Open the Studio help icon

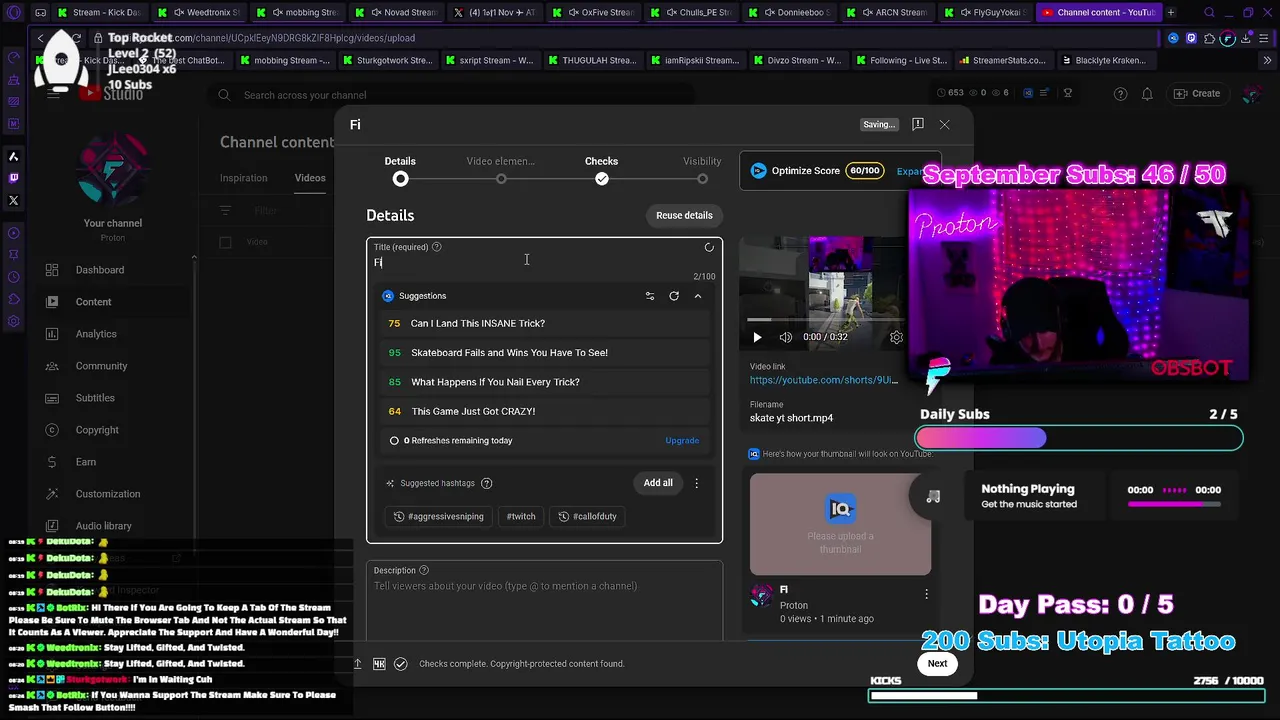1120,94
